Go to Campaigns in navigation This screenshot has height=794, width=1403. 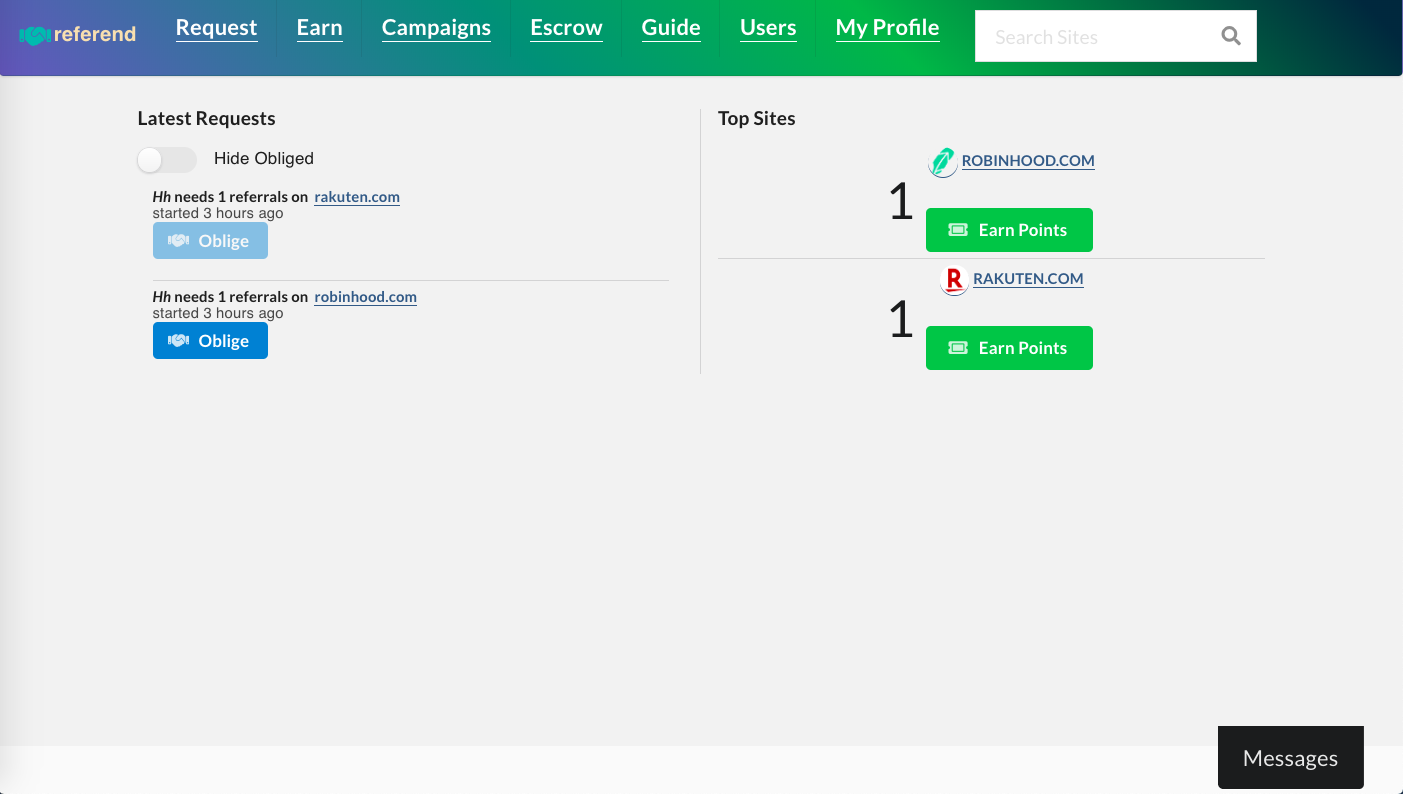436,28
